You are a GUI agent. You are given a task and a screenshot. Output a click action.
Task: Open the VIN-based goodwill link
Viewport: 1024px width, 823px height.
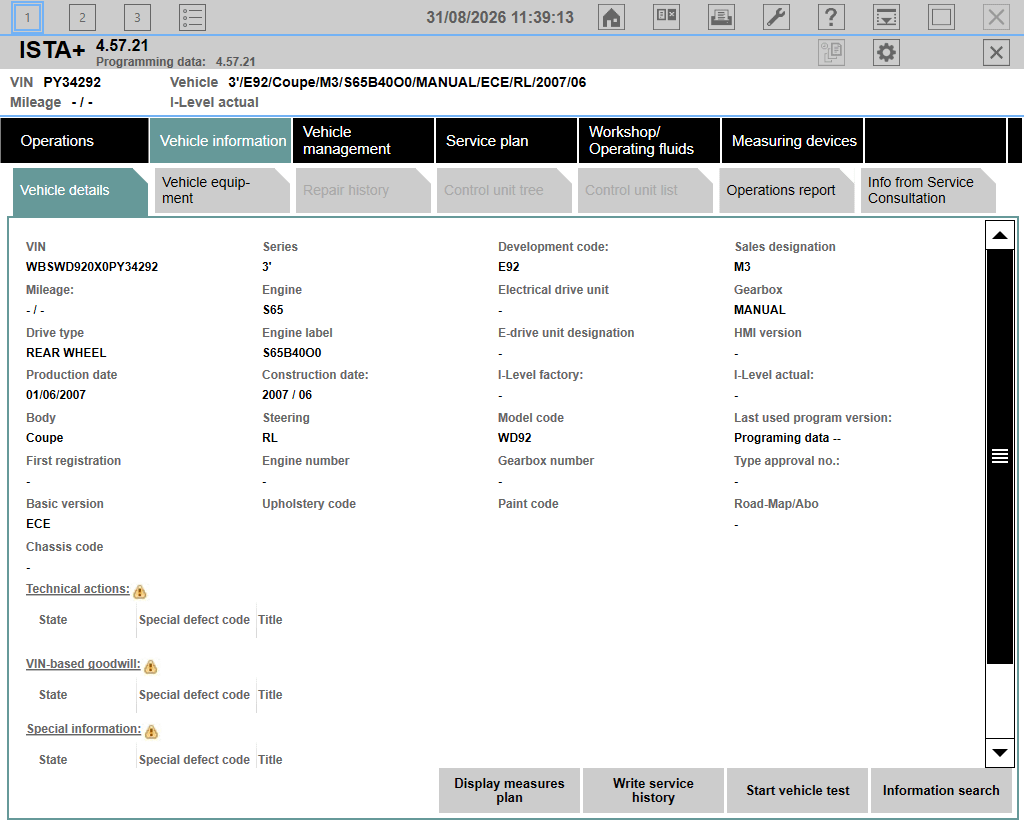click(x=83, y=664)
